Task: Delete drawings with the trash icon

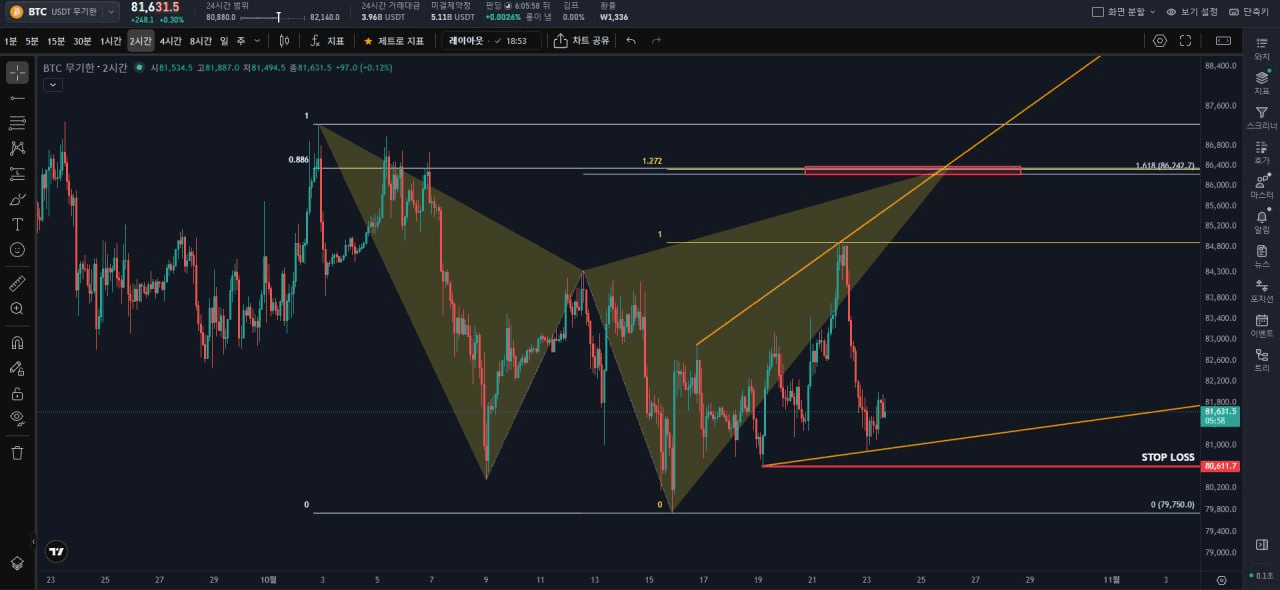Action: 17,453
